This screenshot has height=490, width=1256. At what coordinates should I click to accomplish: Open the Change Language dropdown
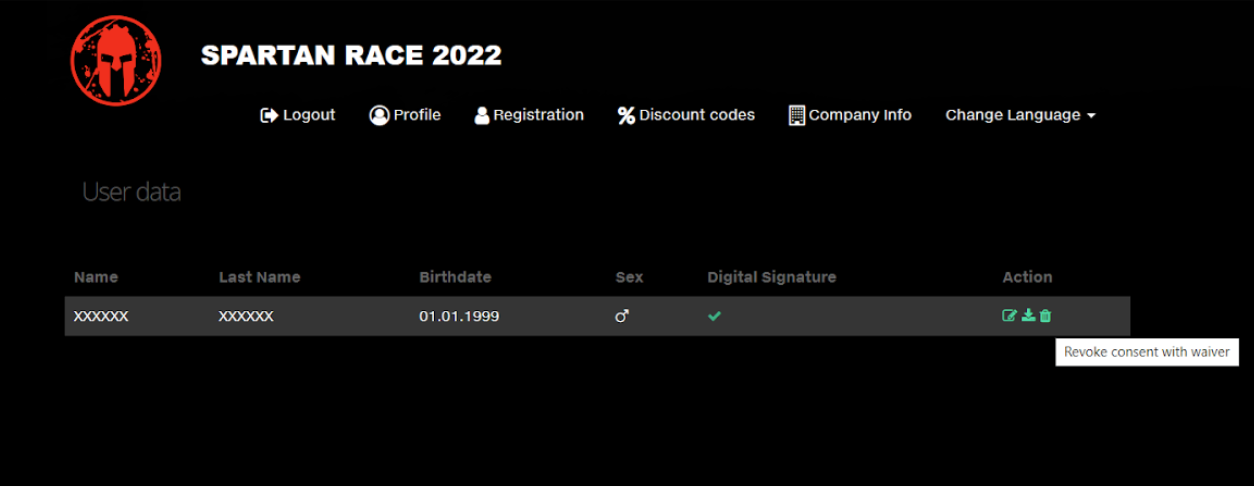click(1020, 115)
